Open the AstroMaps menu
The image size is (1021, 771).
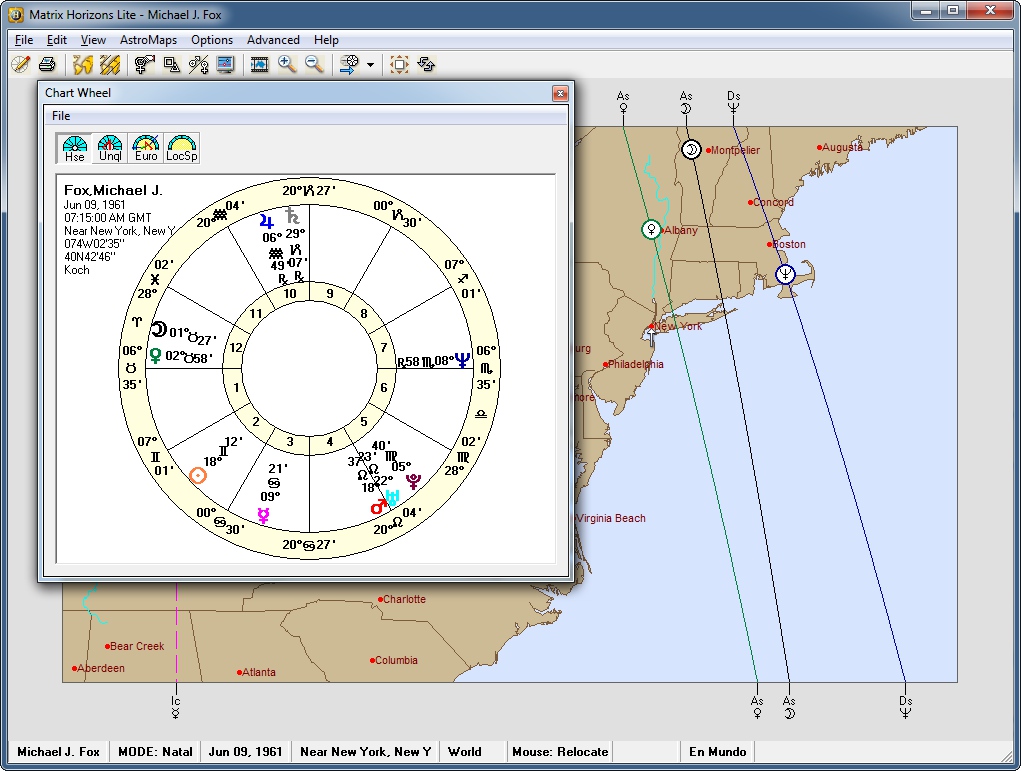pos(148,40)
